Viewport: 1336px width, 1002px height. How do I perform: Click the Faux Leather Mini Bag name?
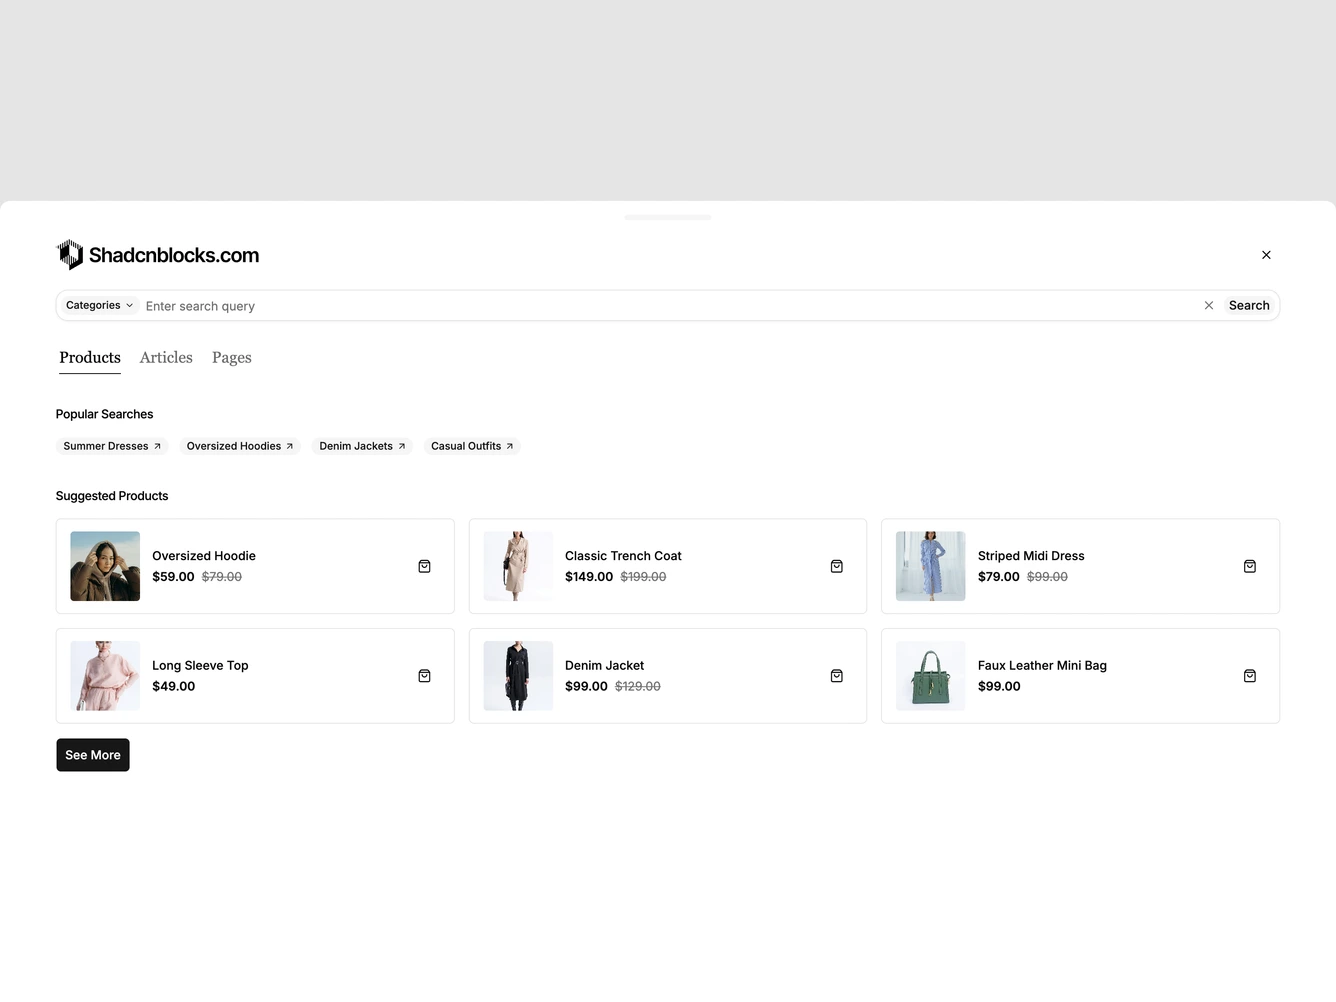tap(1042, 666)
